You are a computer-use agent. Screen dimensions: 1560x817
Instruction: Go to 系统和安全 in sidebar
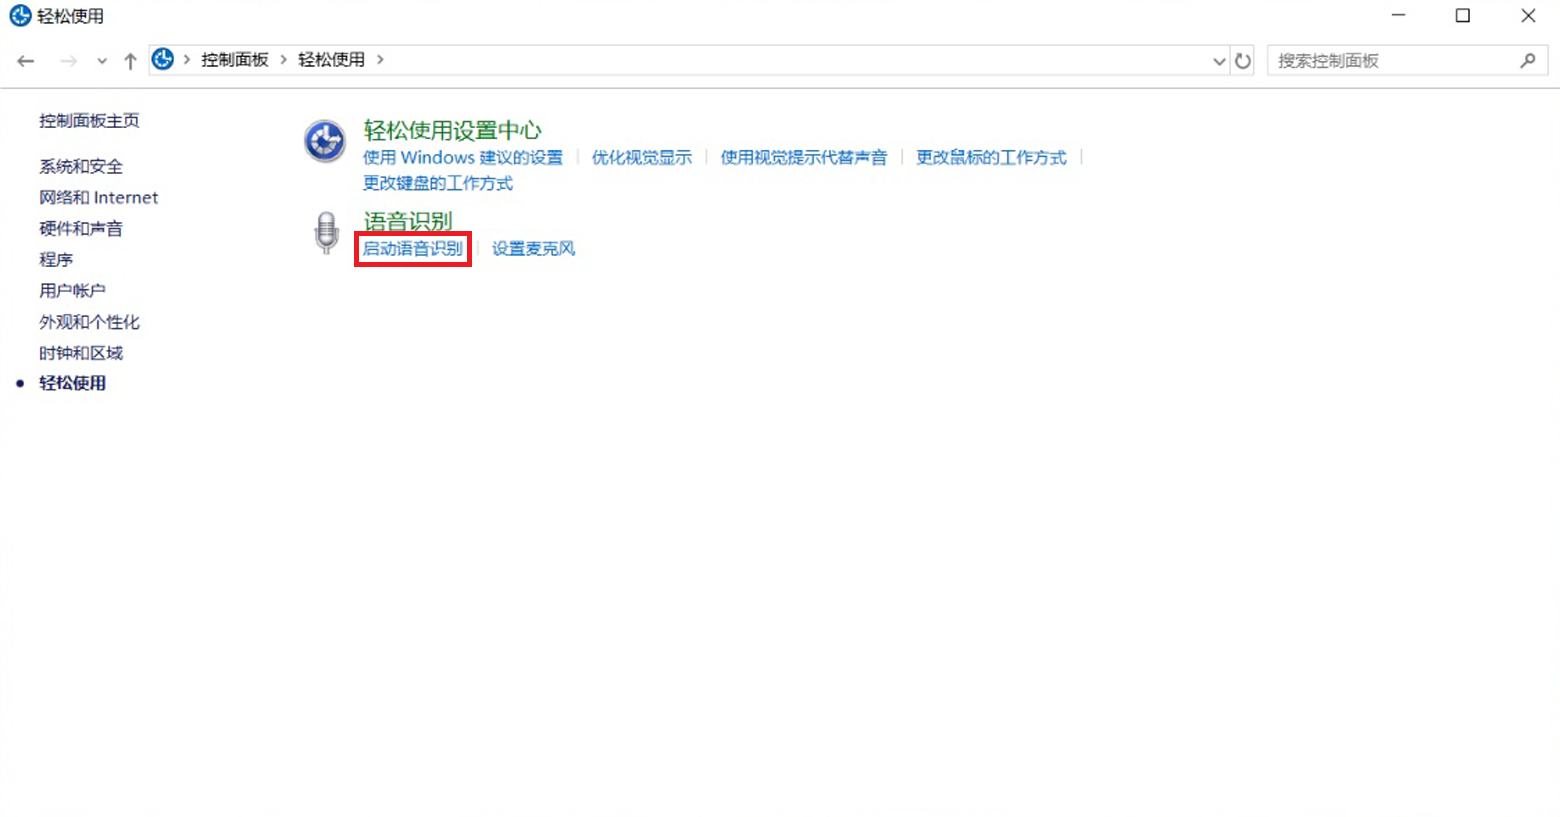click(x=81, y=166)
